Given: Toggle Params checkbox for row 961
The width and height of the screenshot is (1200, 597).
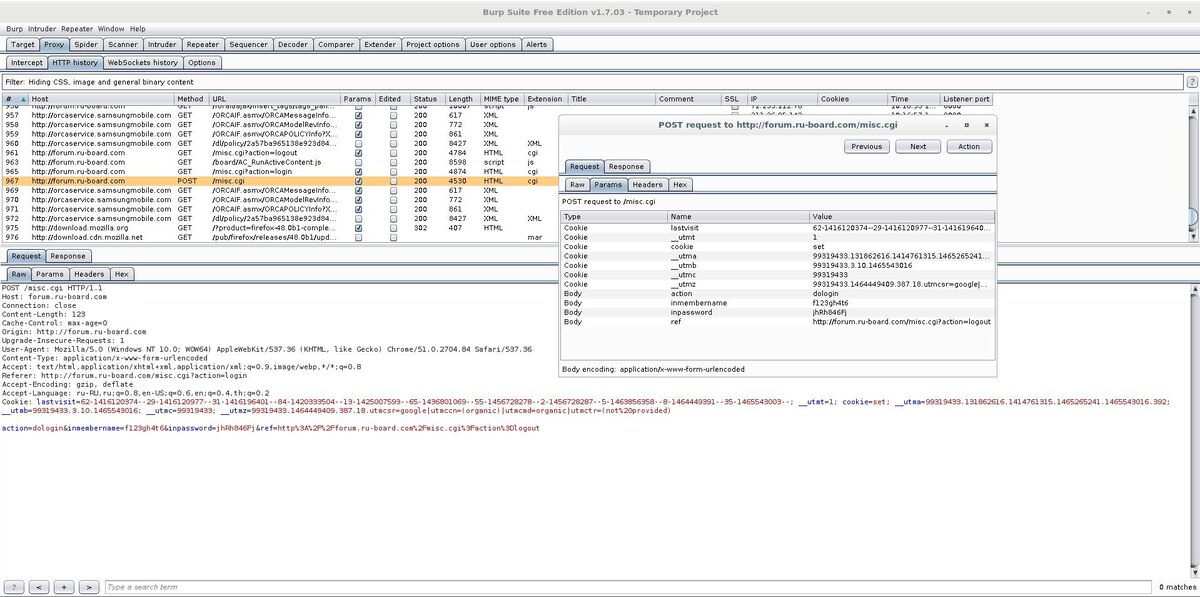Looking at the screenshot, I should click(x=358, y=152).
